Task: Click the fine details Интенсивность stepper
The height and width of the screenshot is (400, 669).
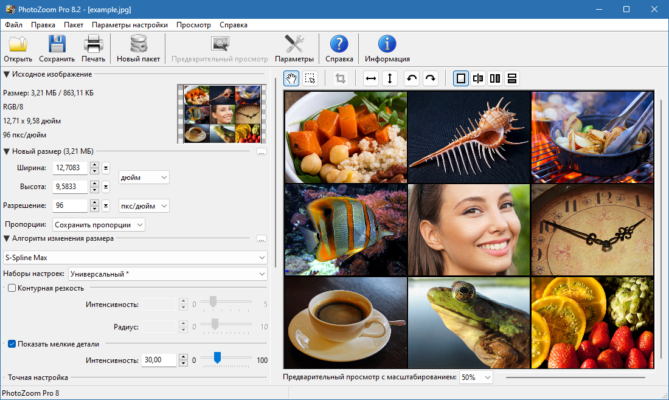Action: [183, 360]
